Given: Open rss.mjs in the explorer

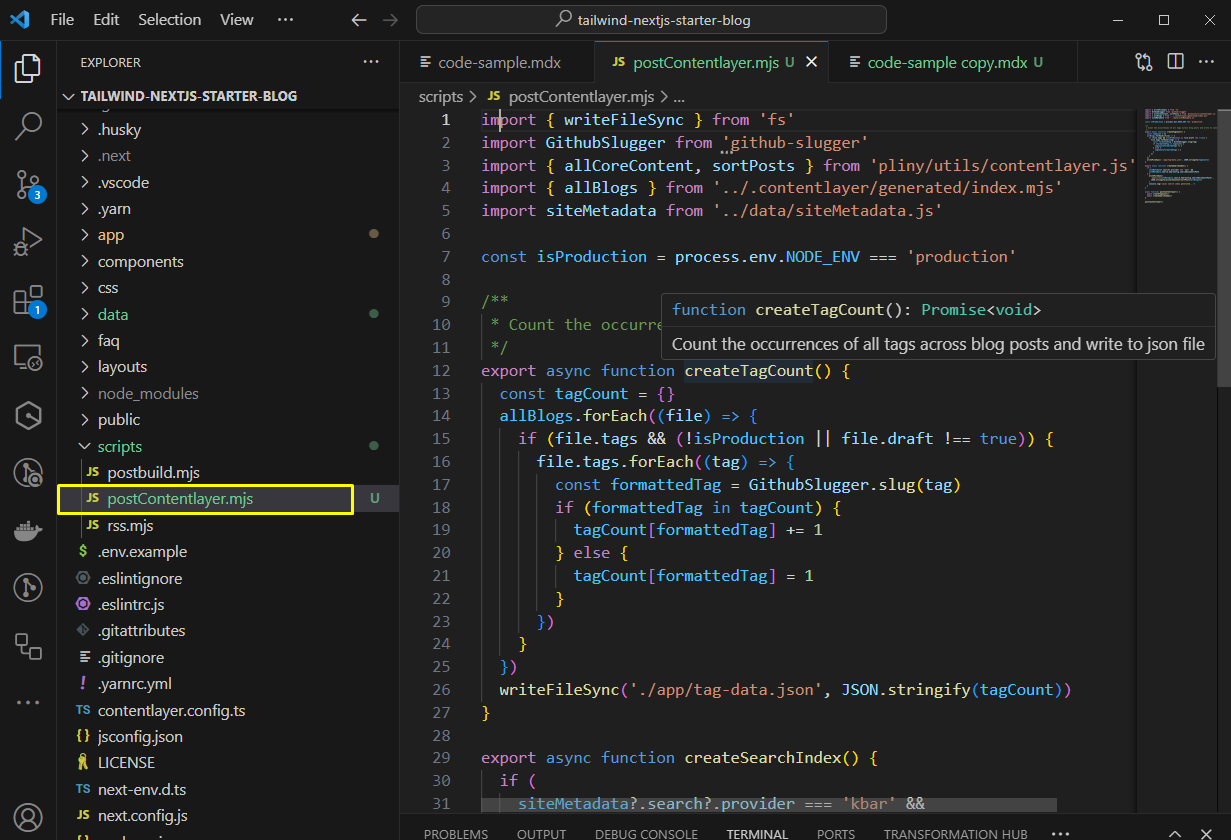Looking at the screenshot, I should pyautogui.click(x=130, y=525).
